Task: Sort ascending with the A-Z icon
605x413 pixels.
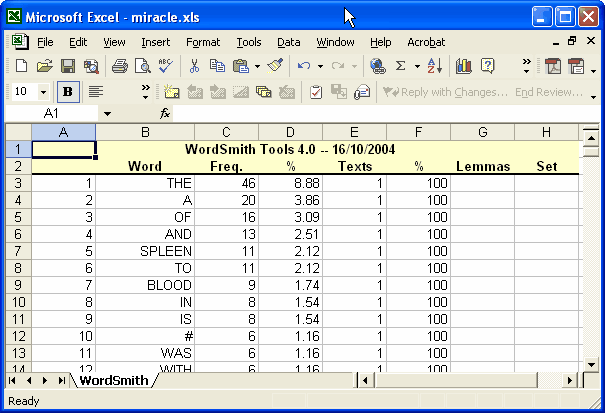Action: [435, 66]
